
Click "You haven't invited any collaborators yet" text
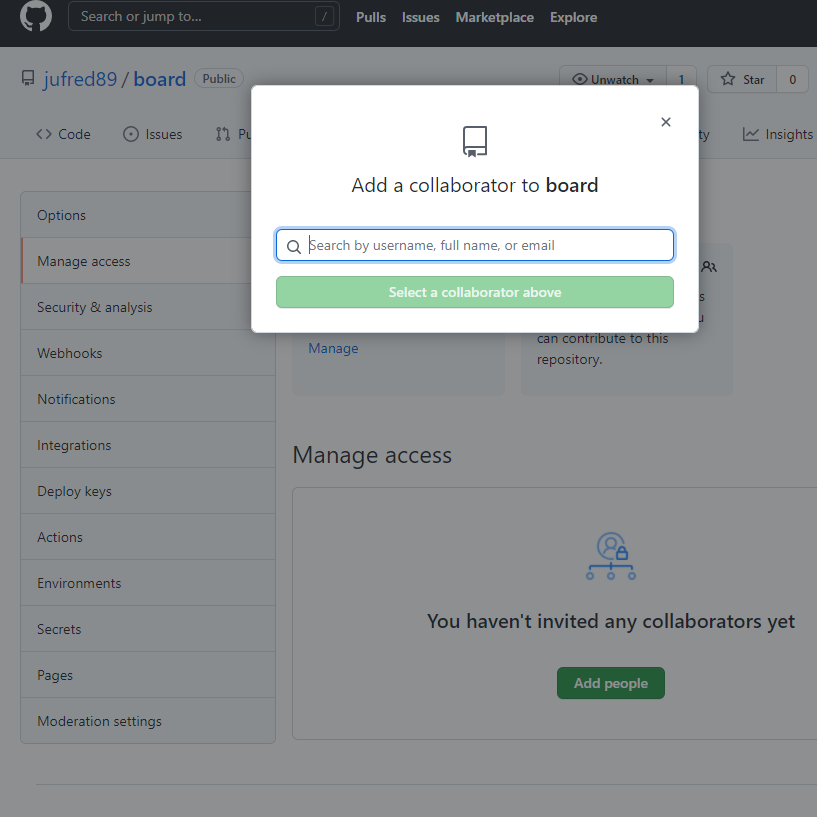coord(611,621)
